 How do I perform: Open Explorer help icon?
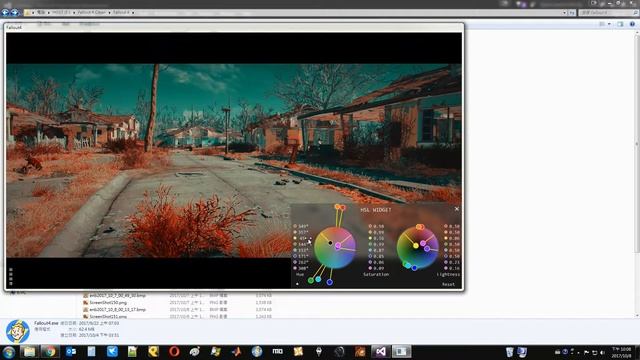[x=632, y=24]
